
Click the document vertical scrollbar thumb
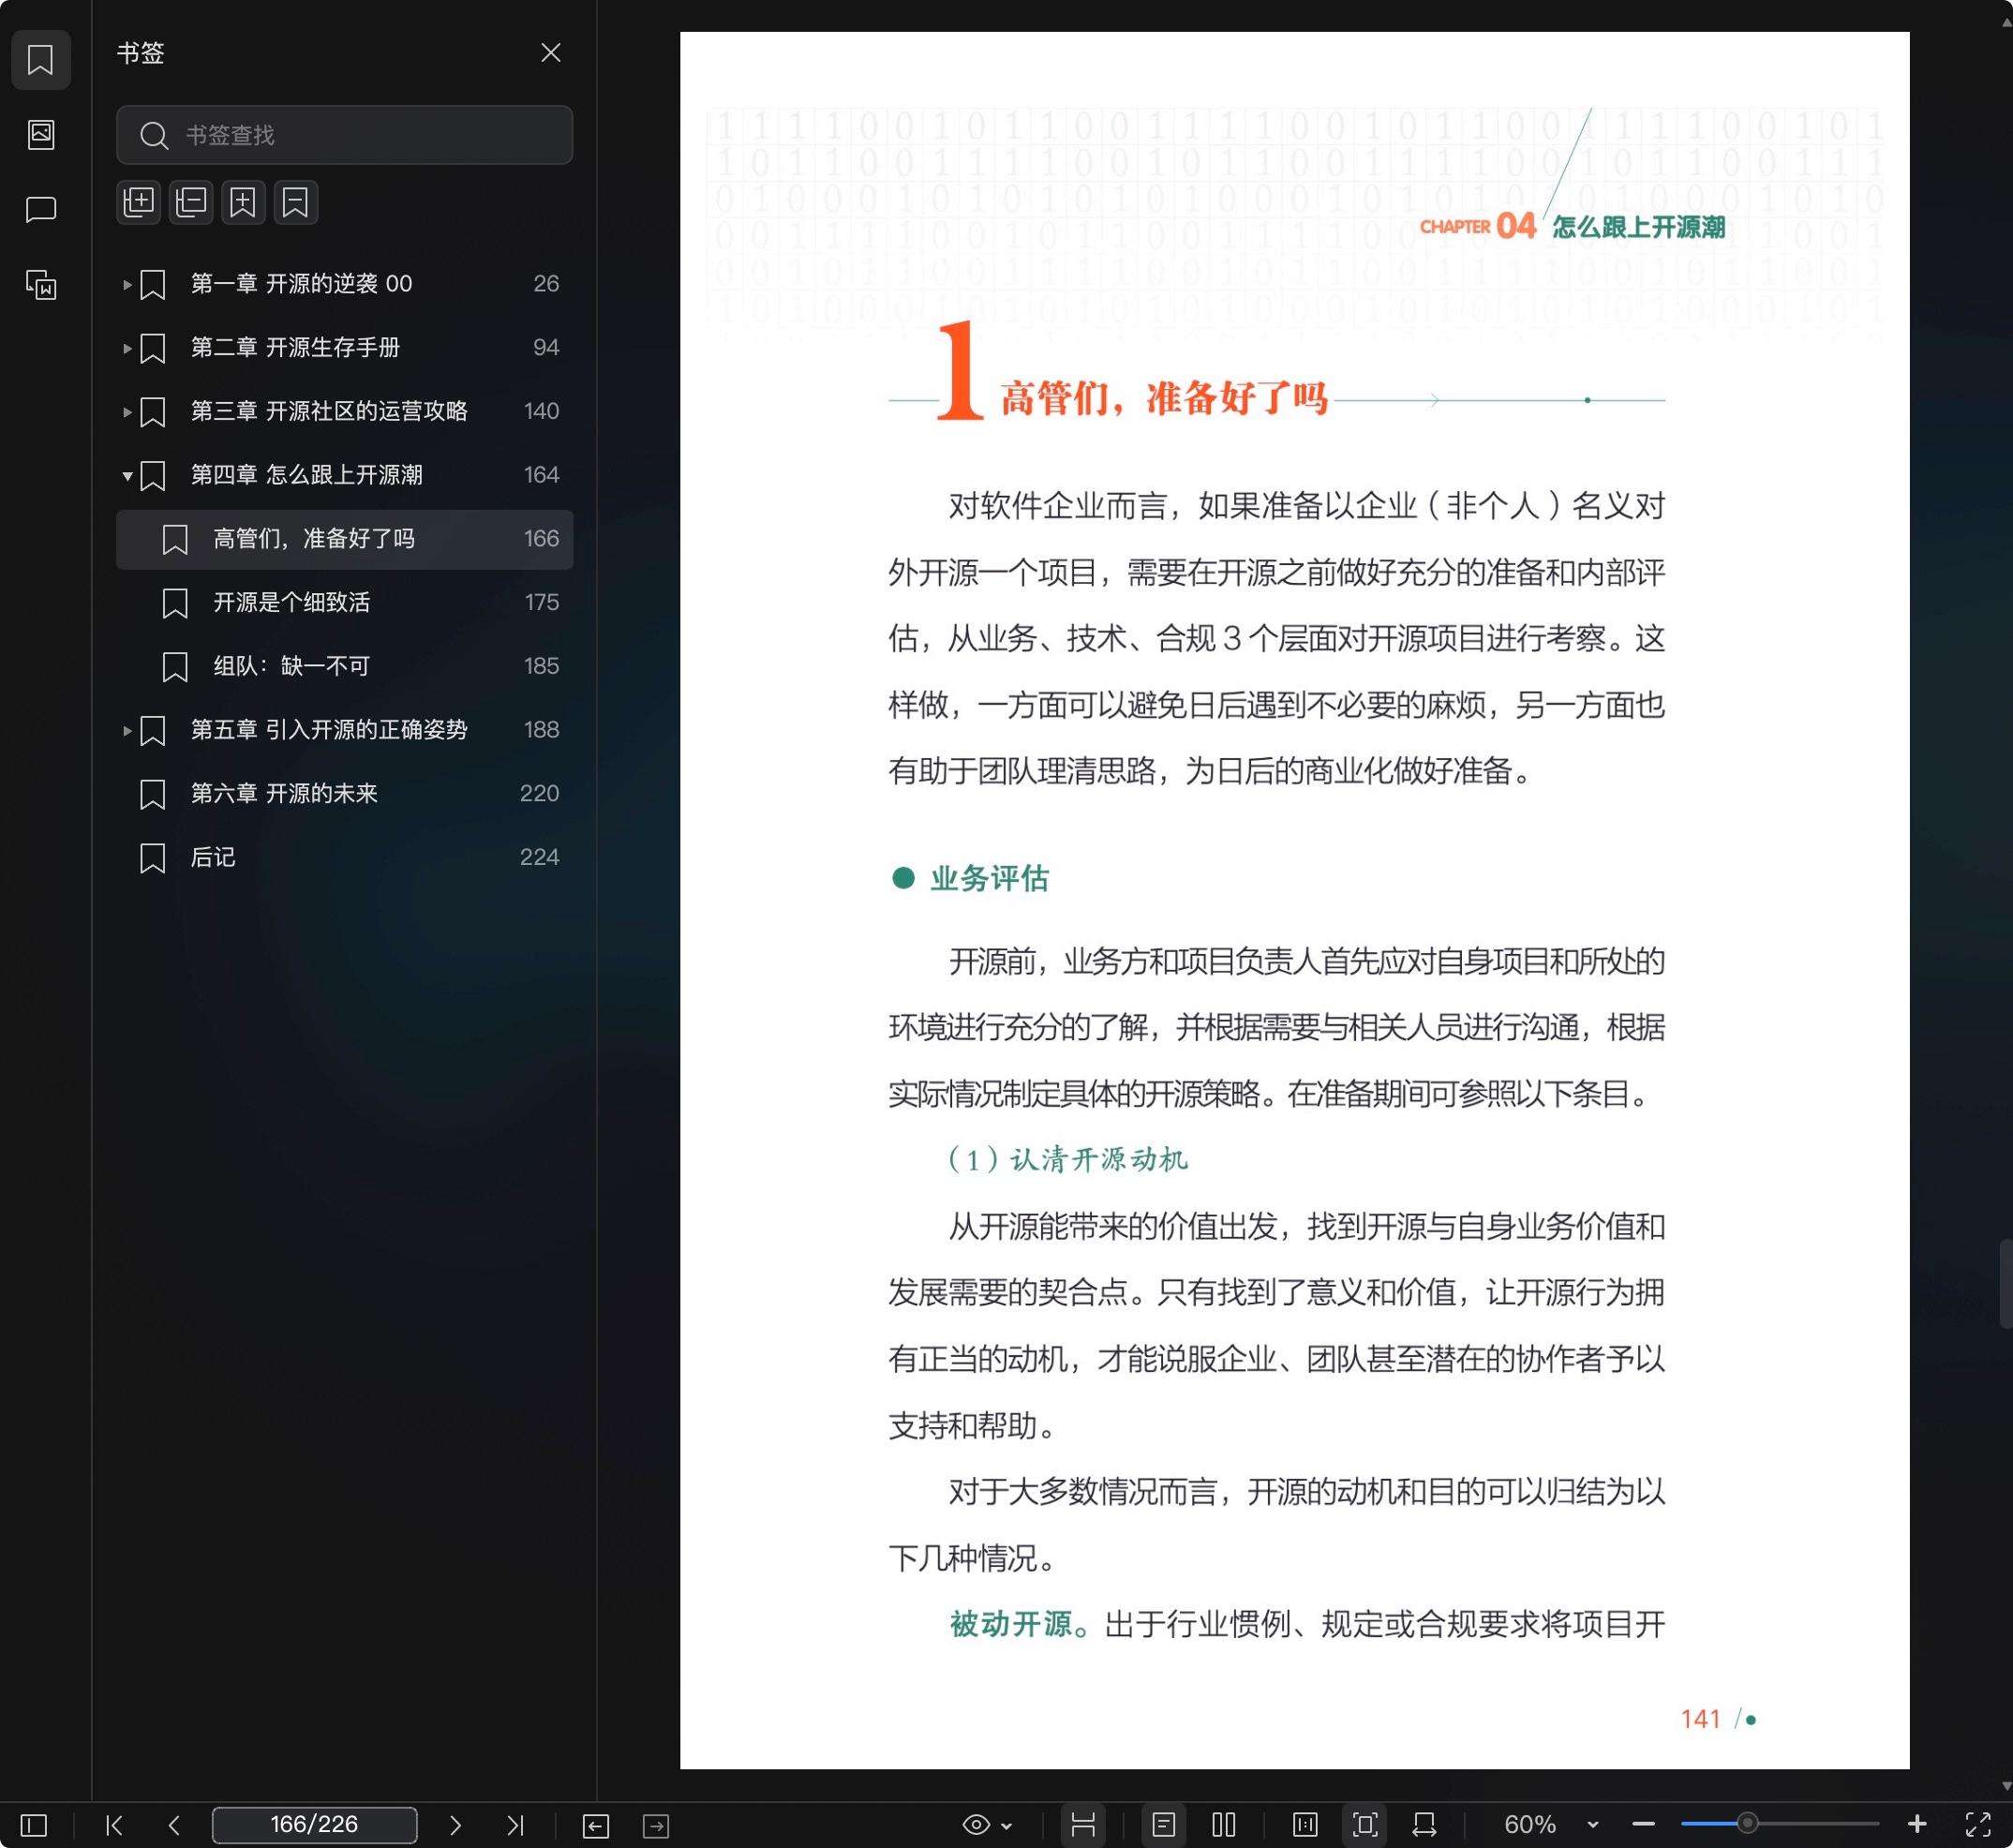point(2005,1283)
